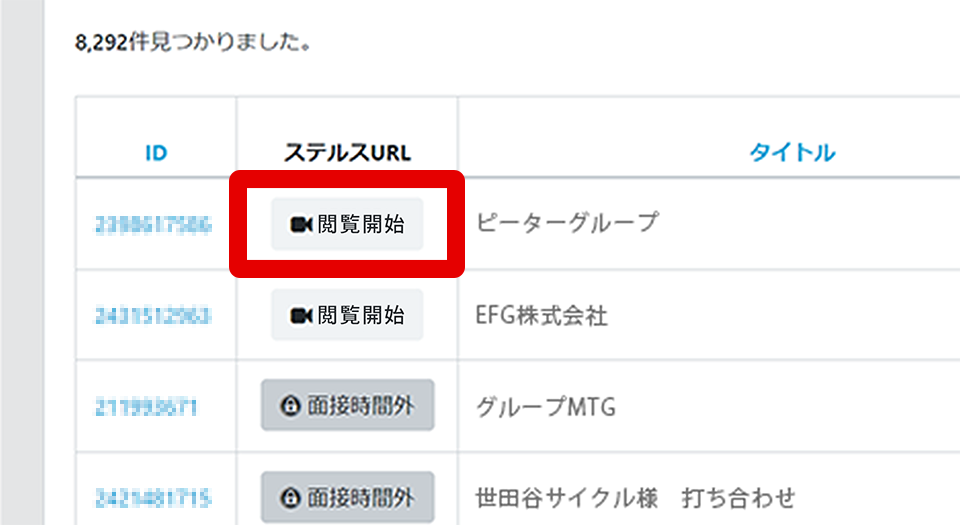Open the blurred ID link for ピーターグループ
The height and width of the screenshot is (525, 960).
coord(153,225)
